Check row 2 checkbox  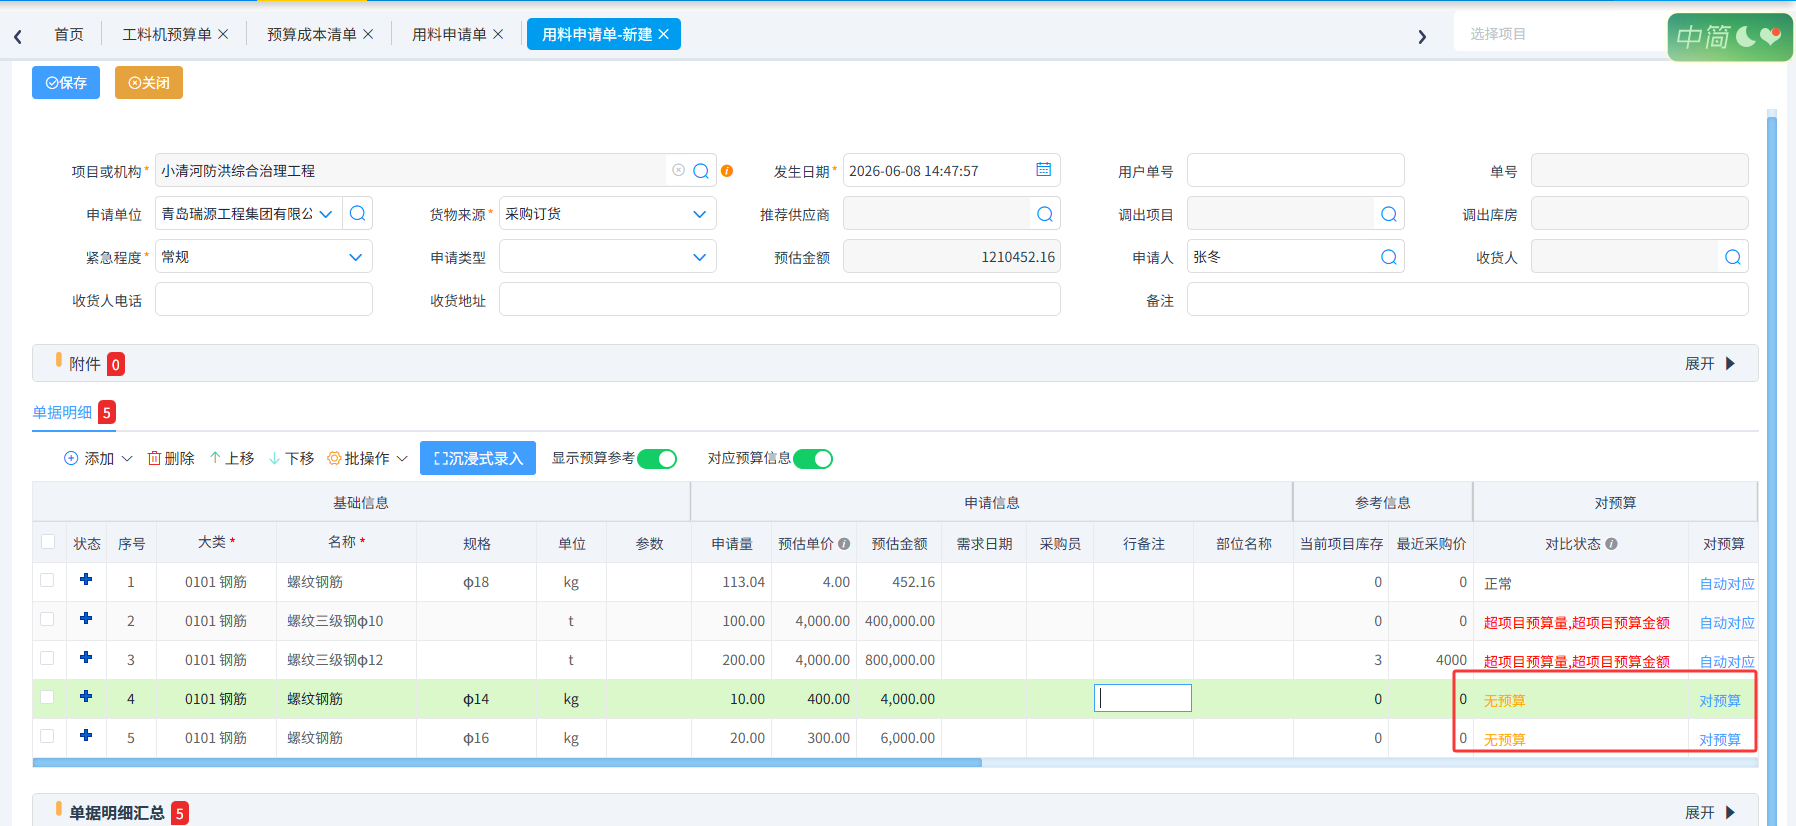(x=47, y=619)
